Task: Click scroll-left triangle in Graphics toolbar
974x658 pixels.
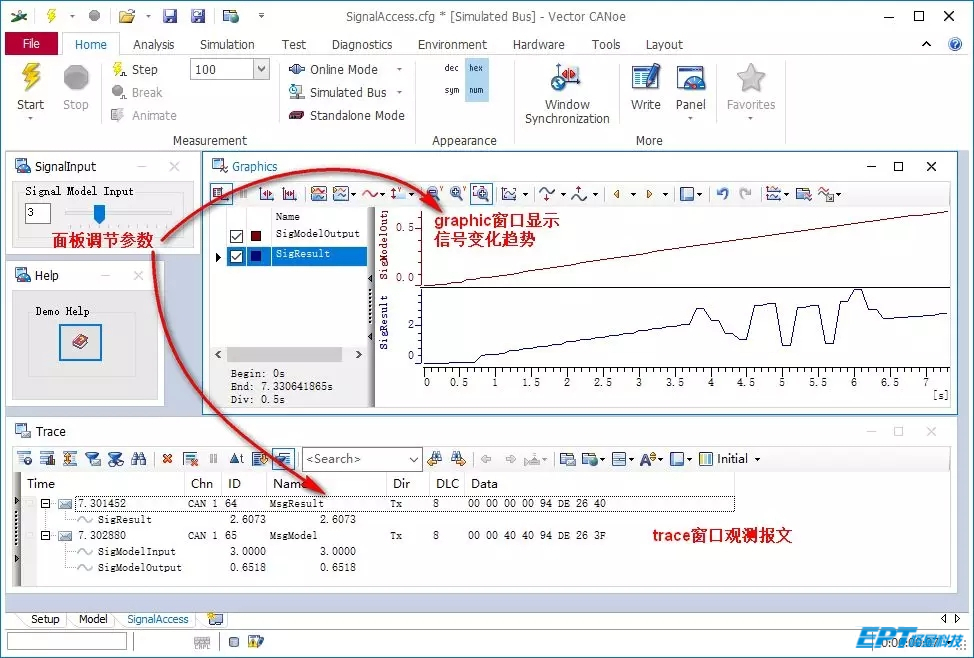Action: point(617,194)
